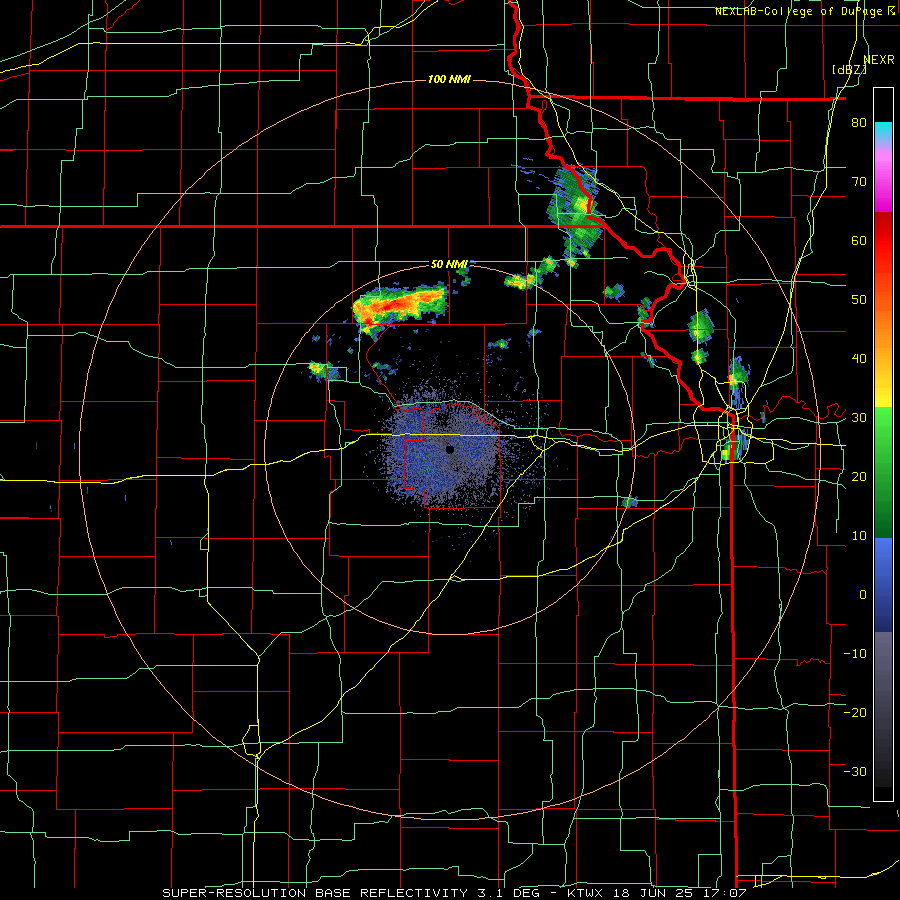Click the "60" value on the dBZ scale

click(859, 241)
